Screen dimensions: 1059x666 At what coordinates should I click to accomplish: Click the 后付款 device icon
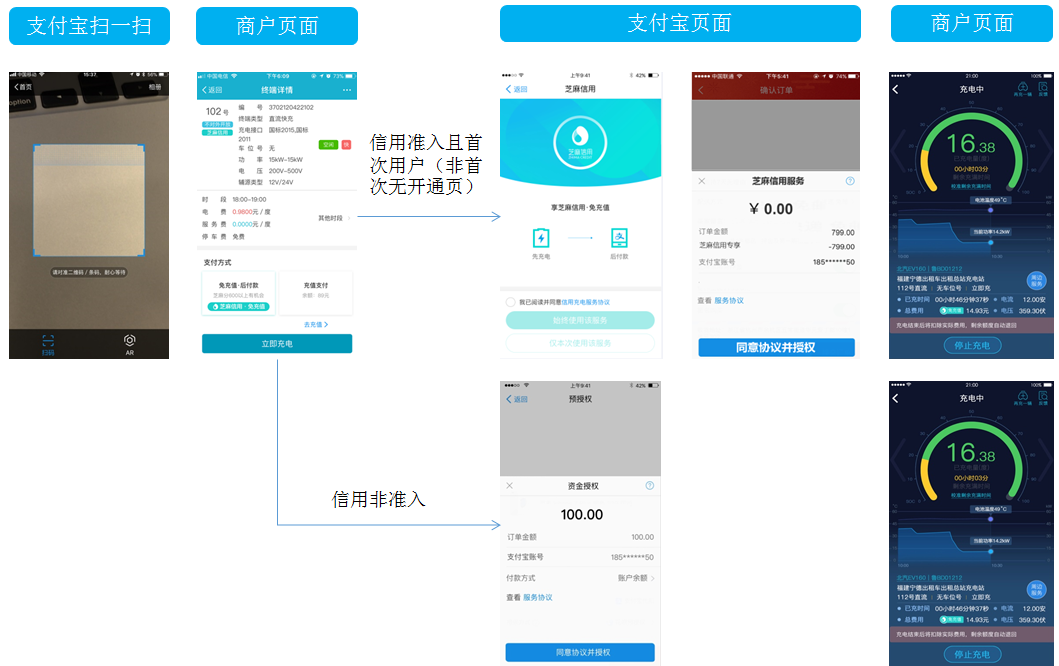tap(618, 236)
